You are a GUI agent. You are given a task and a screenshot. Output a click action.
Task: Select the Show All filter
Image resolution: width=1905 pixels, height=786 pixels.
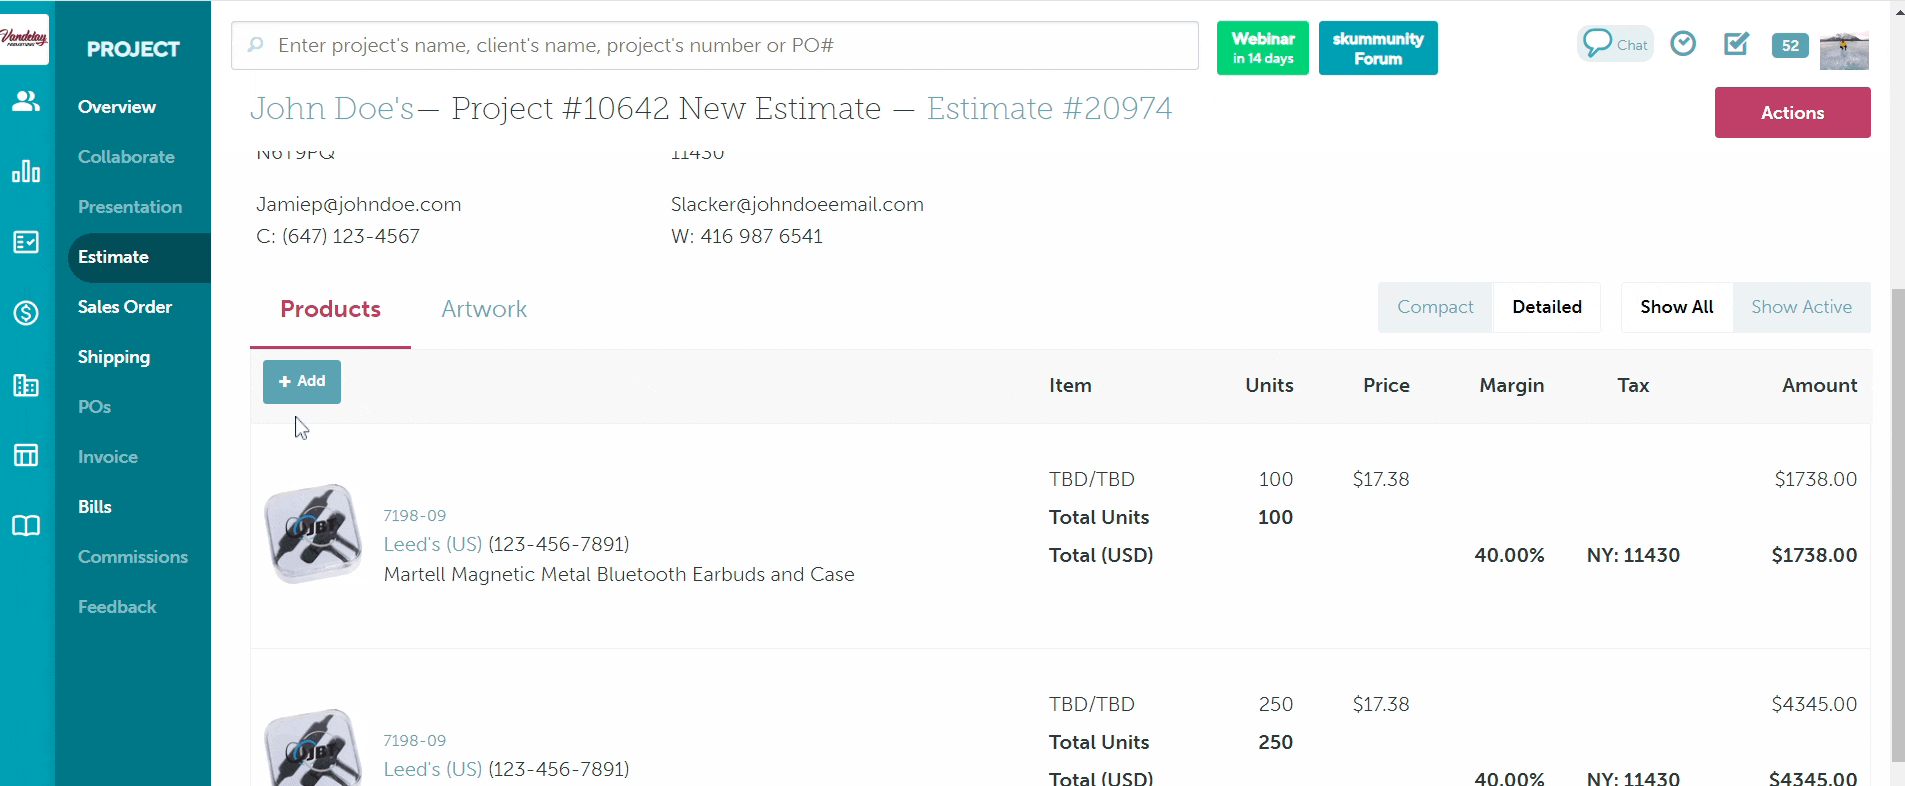1676,307
